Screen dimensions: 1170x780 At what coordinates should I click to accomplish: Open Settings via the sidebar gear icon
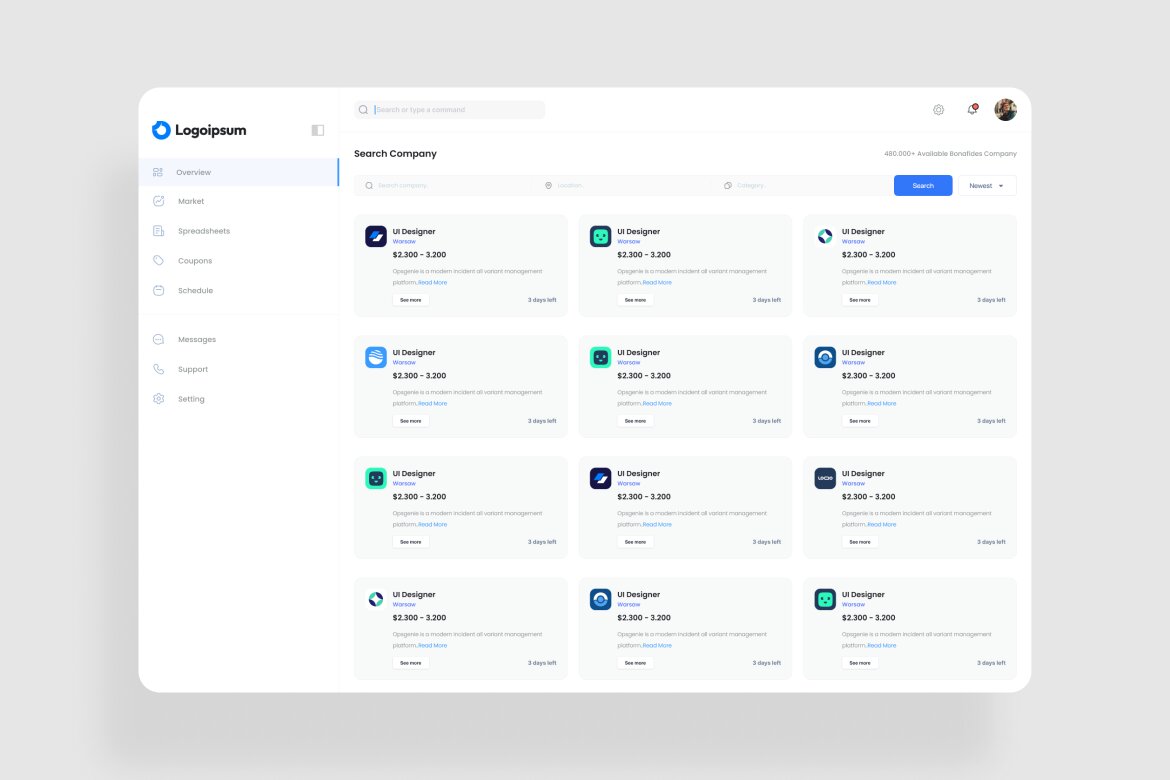[158, 398]
